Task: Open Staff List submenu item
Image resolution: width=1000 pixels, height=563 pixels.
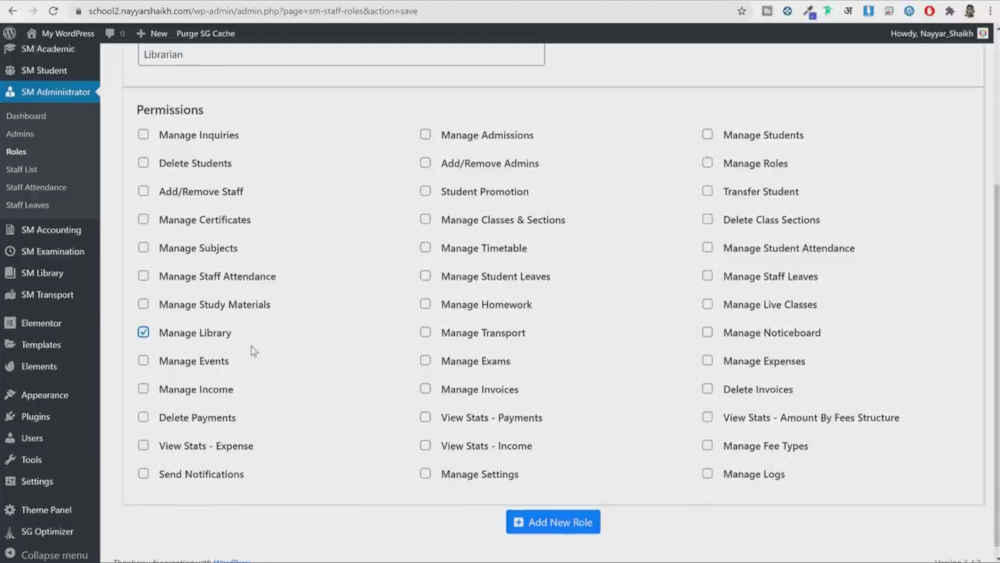Action: coord(21,170)
